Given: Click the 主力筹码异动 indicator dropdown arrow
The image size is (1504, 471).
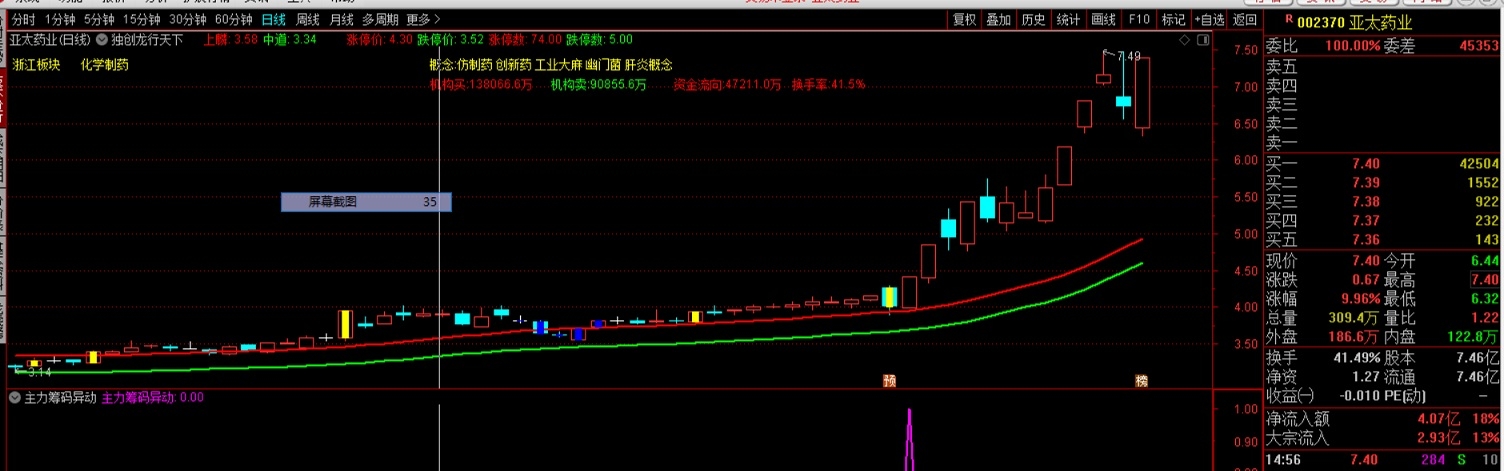Looking at the screenshot, I should pyautogui.click(x=14, y=397).
